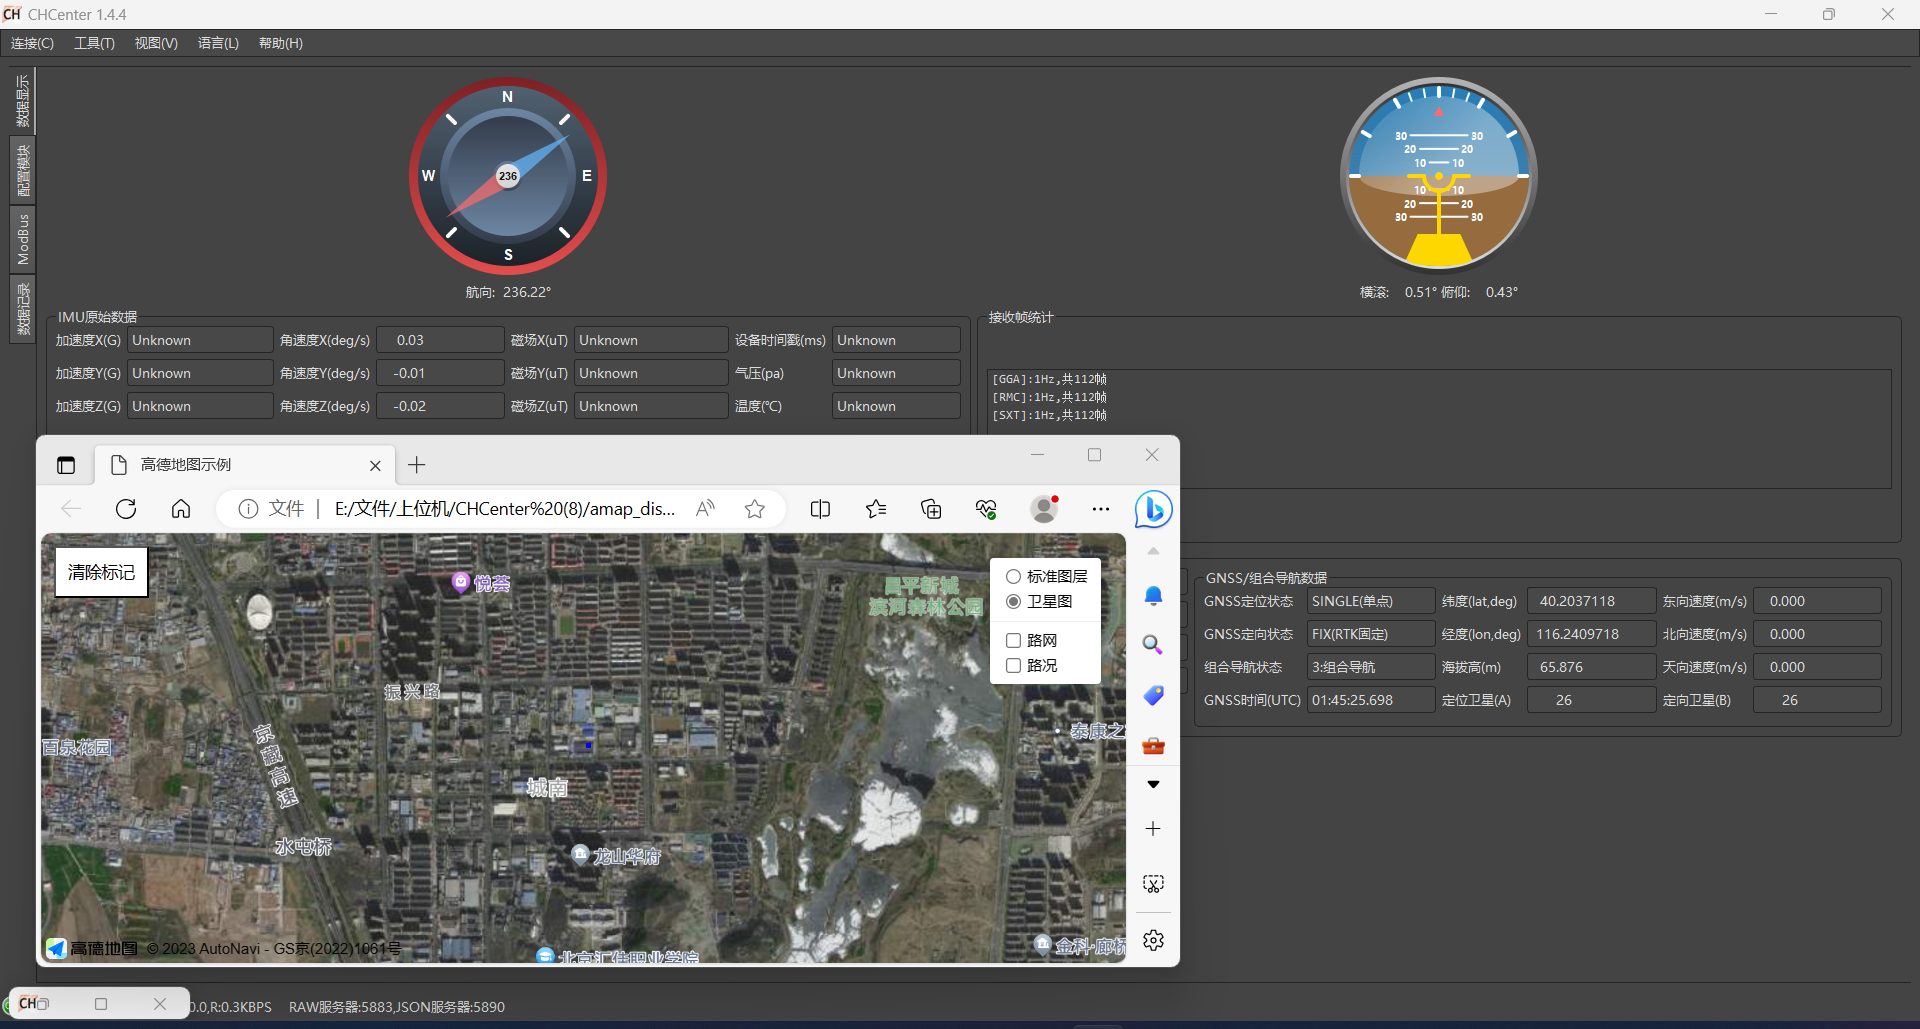Open the Bing Copilot sidebar icon
The image size is (1920, 1029).
click(x=1153, y=509)
